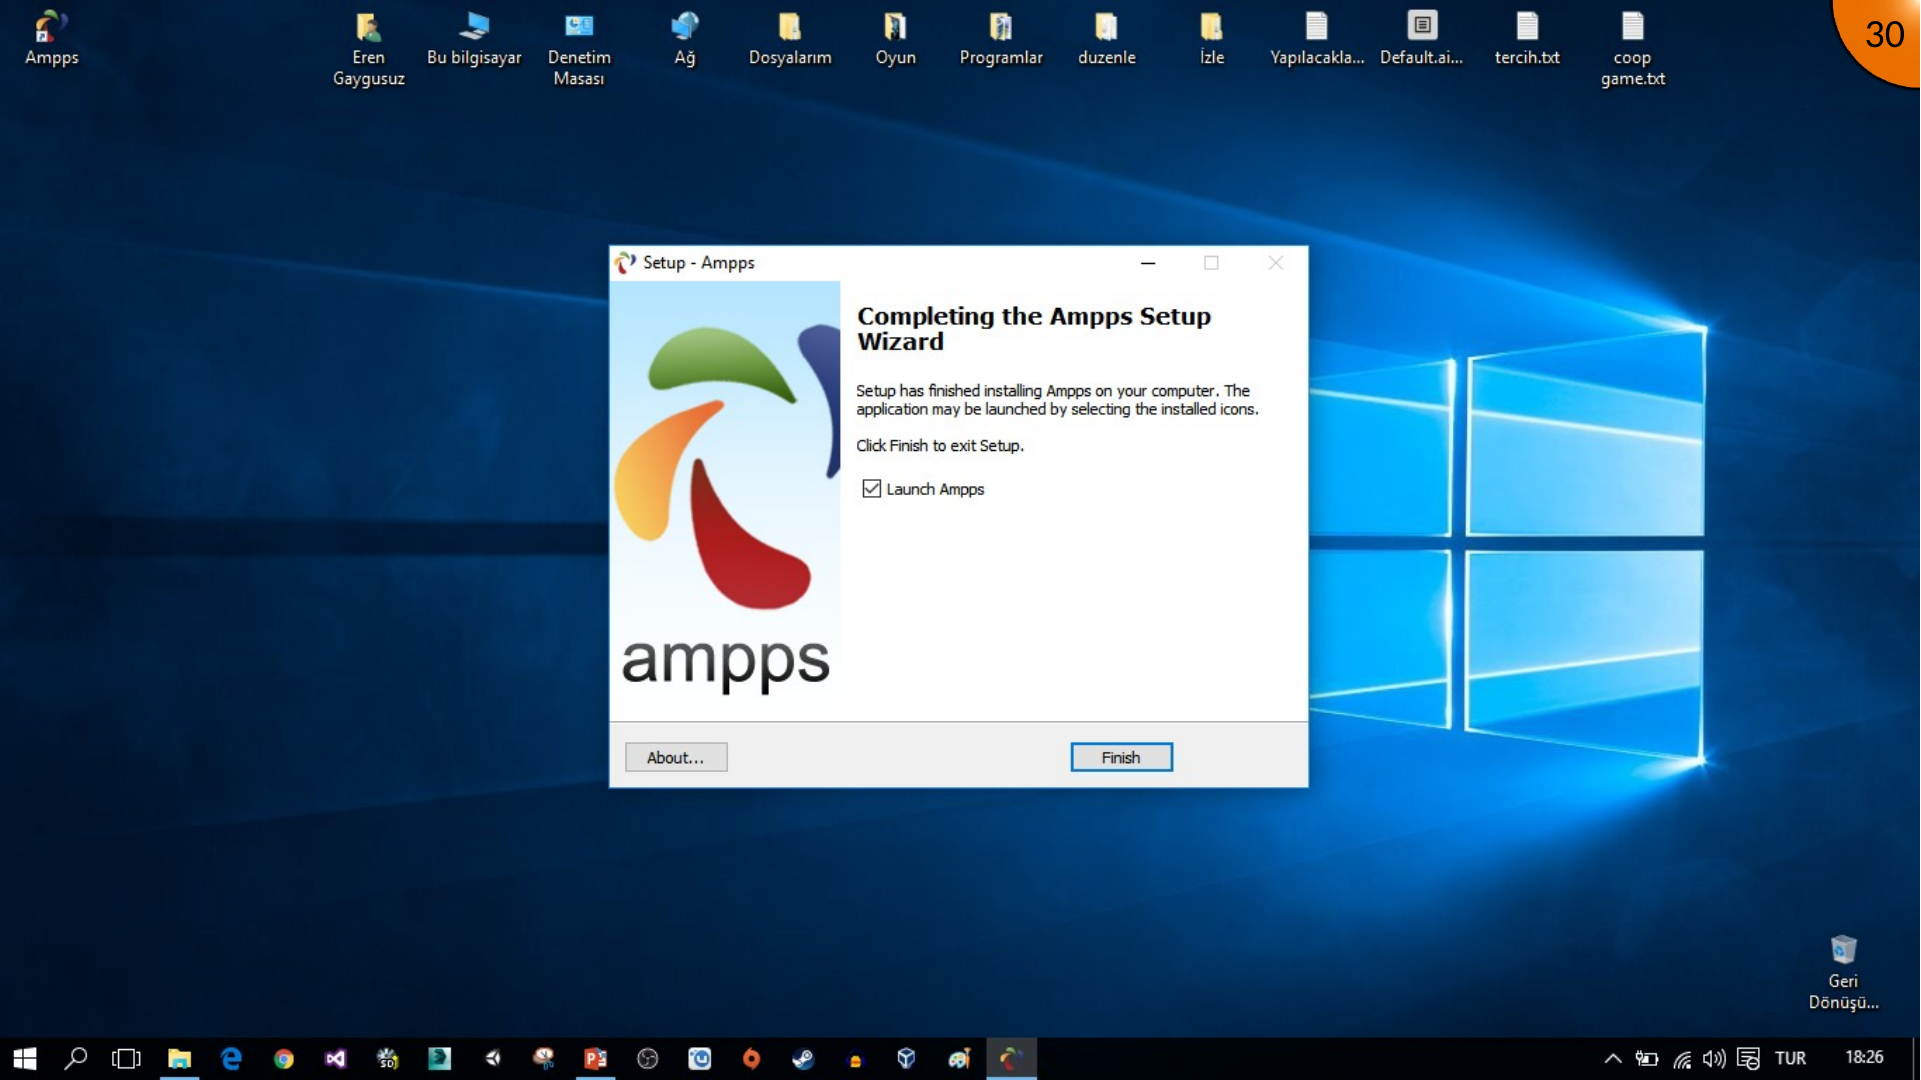Select the coop game.txt file icon
Viewport: 1921px width, 1080px height.
tap(1633, 49)
